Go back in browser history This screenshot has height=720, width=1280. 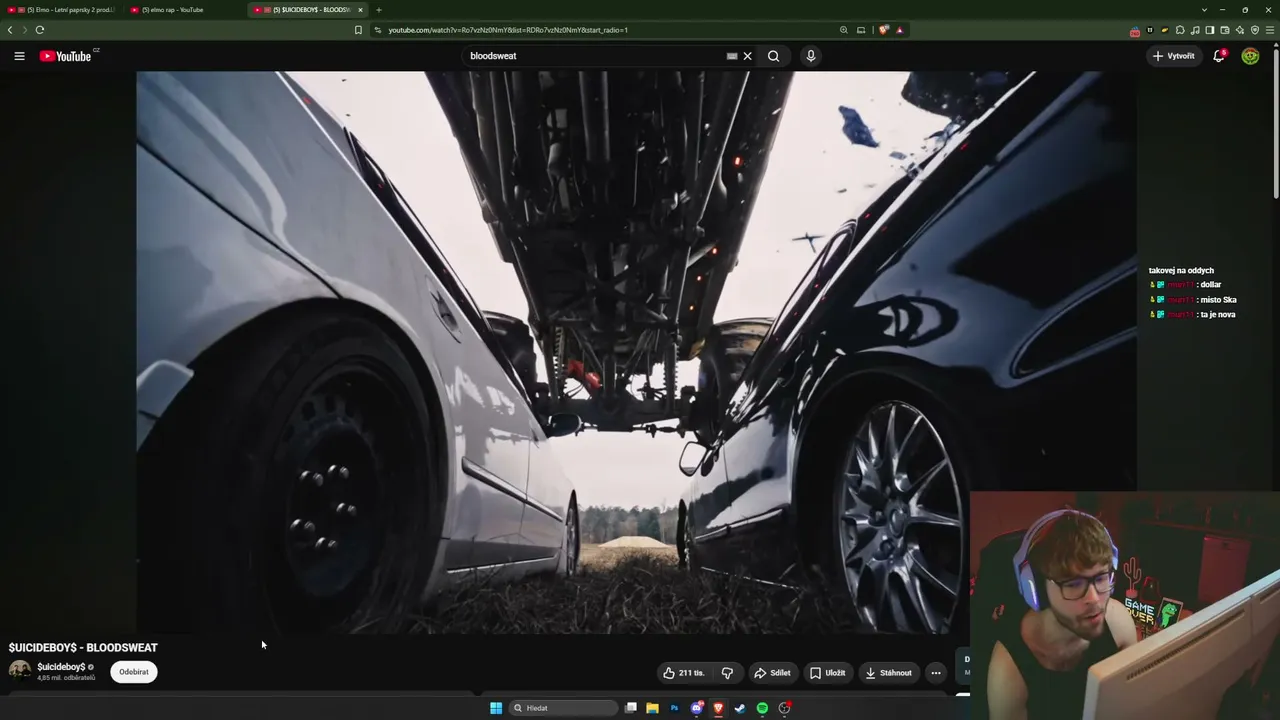click(x=10, y=30)
